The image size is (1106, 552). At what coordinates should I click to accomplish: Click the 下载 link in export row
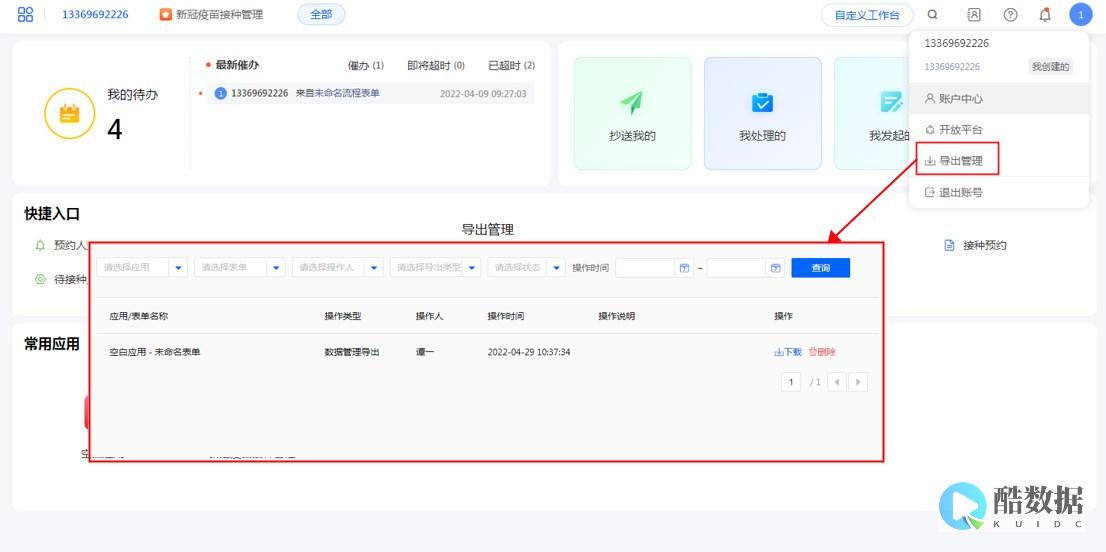(x=788, y=352)
